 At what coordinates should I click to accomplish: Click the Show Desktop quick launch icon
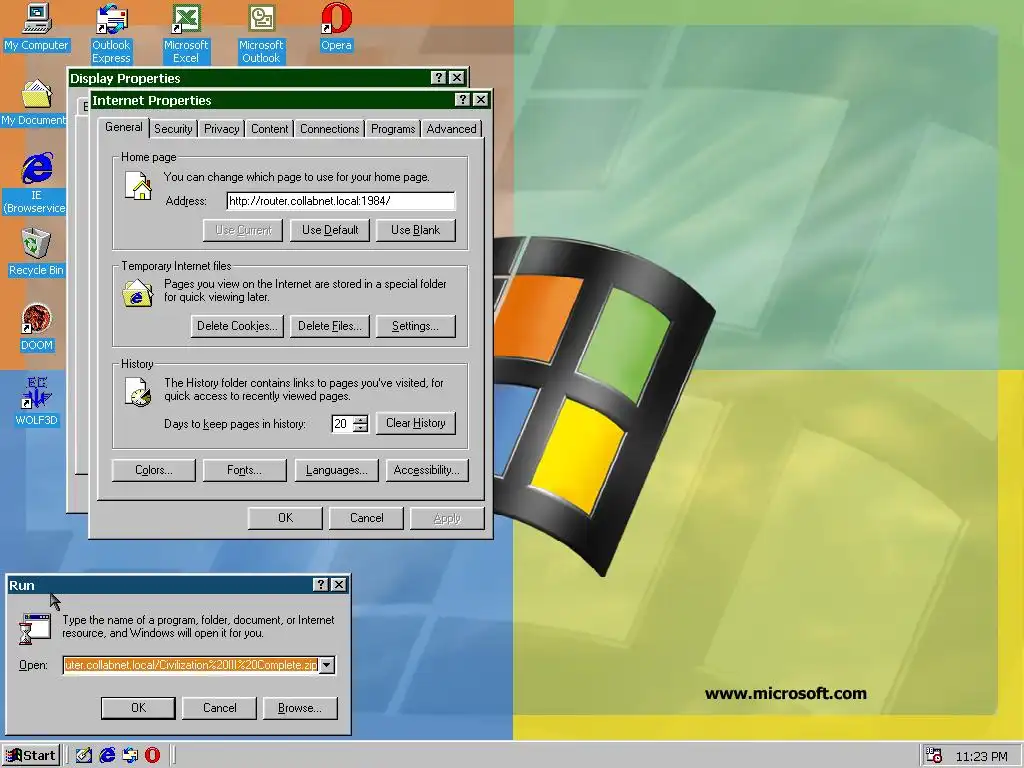(84, 755)
